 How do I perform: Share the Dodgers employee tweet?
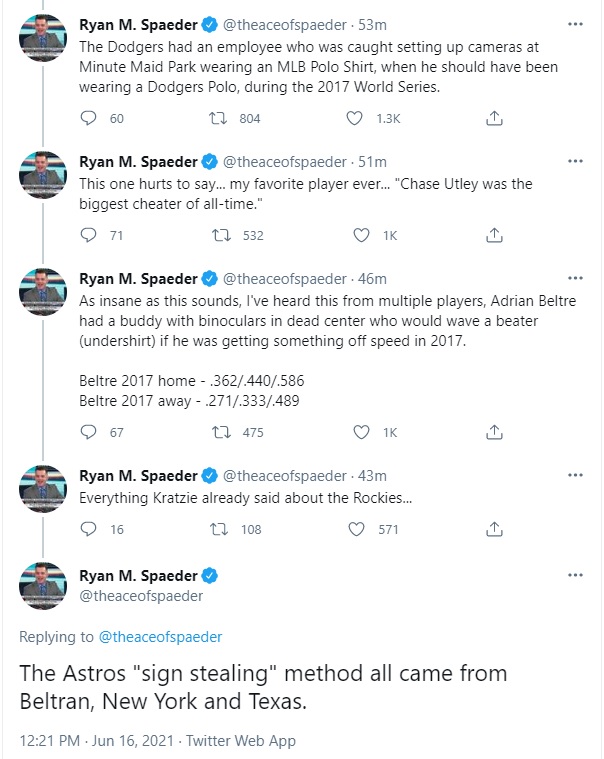coord(493,119)
